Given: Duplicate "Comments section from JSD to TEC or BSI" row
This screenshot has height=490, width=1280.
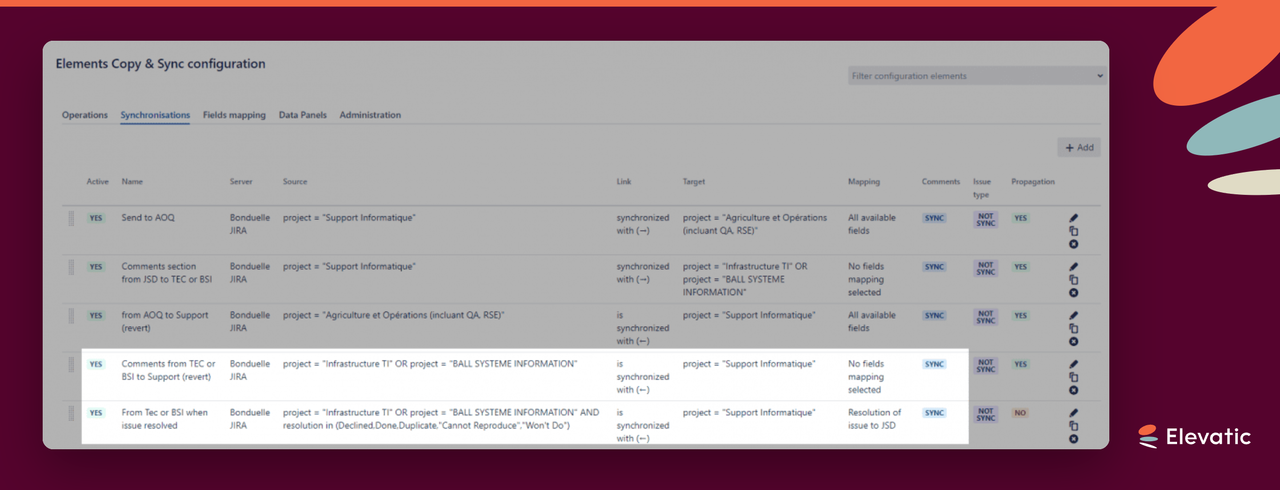Looking at the screenshot, I should 1073,280.
